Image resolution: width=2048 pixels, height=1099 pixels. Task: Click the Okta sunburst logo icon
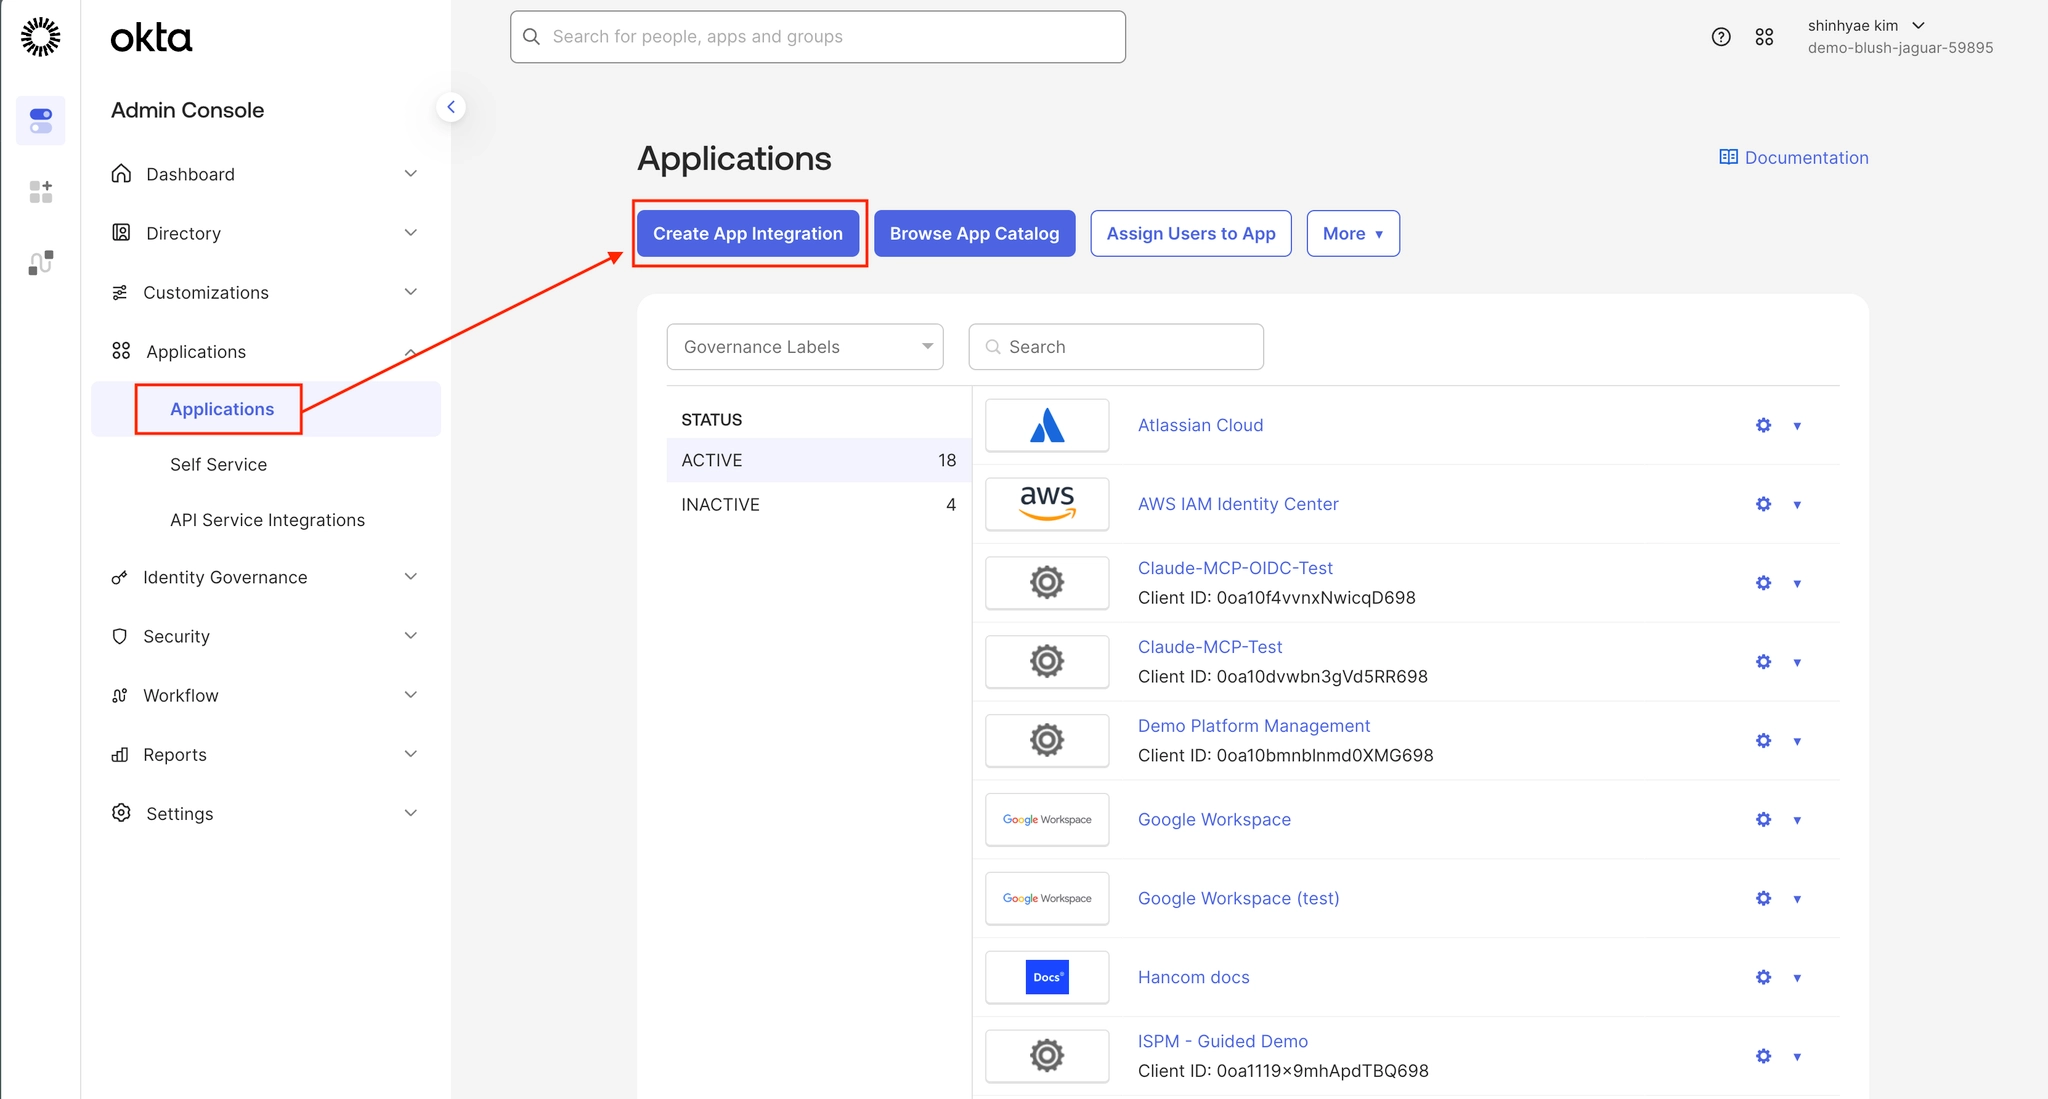pyautogui.click(x=40, y=37)
